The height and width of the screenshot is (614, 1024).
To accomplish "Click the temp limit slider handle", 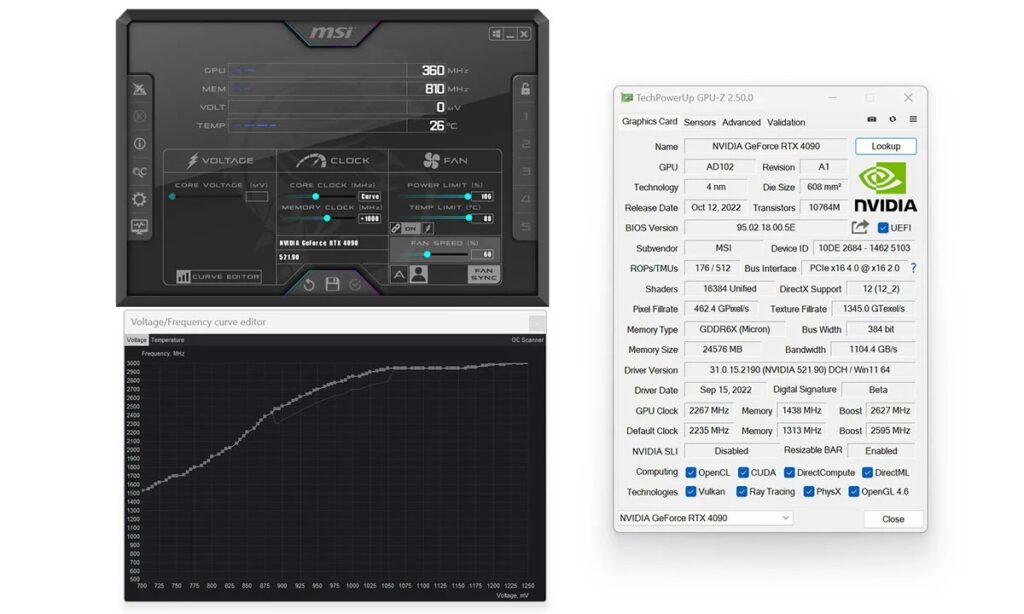I will pos(468,218).
